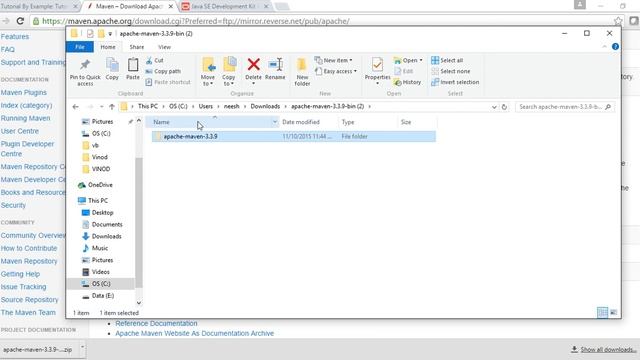Bookmark the page with star icon
The height and width of the screenshot is (360, 640).
618,21
